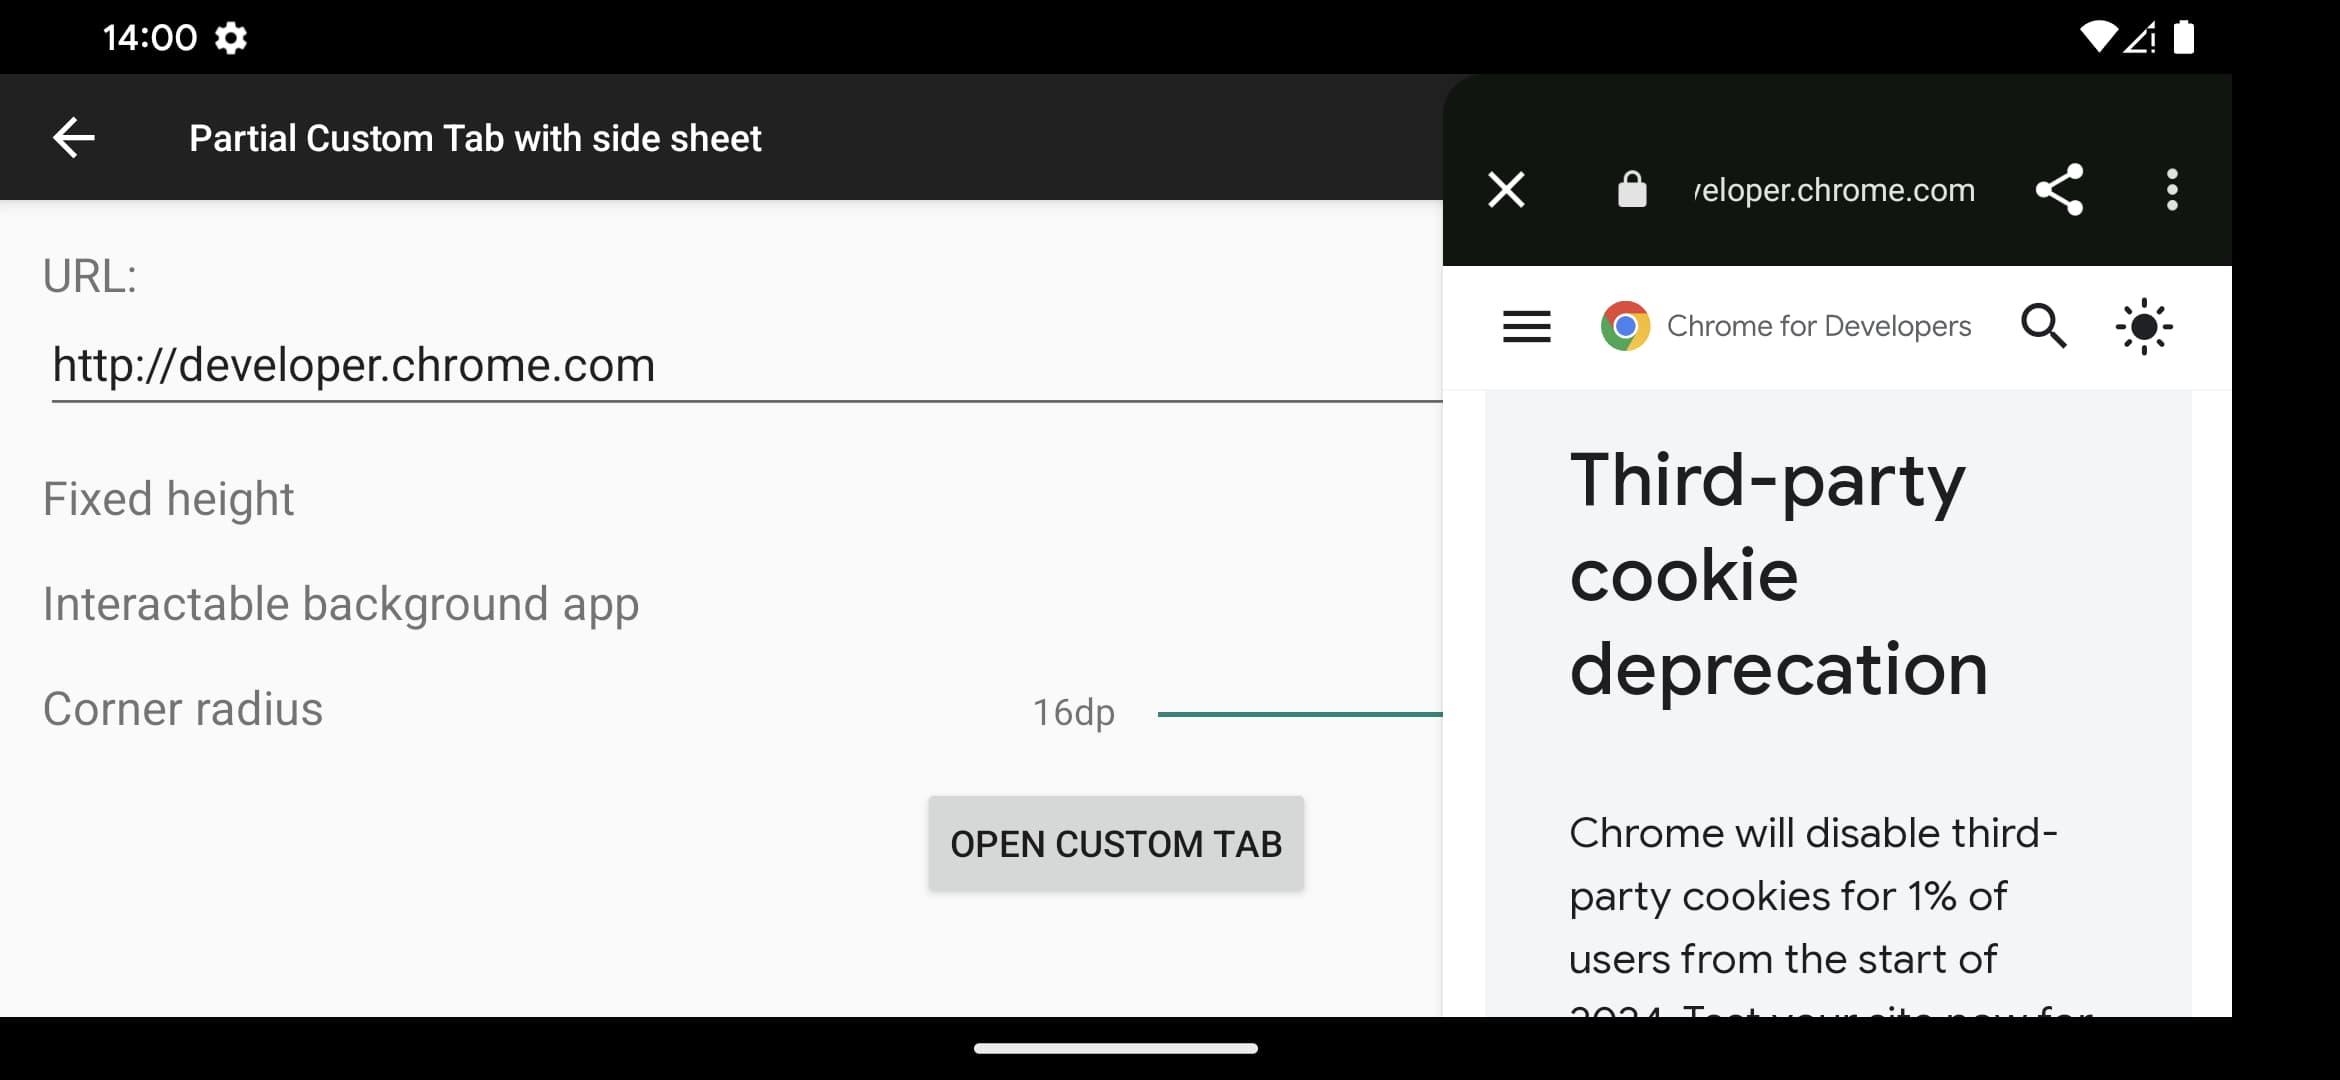Click the hamburger menu icon on Chrome page
Image resolution: width=2340 pixels, height=1080 pixels.
pyautogui.click(x=1525, y=327)
